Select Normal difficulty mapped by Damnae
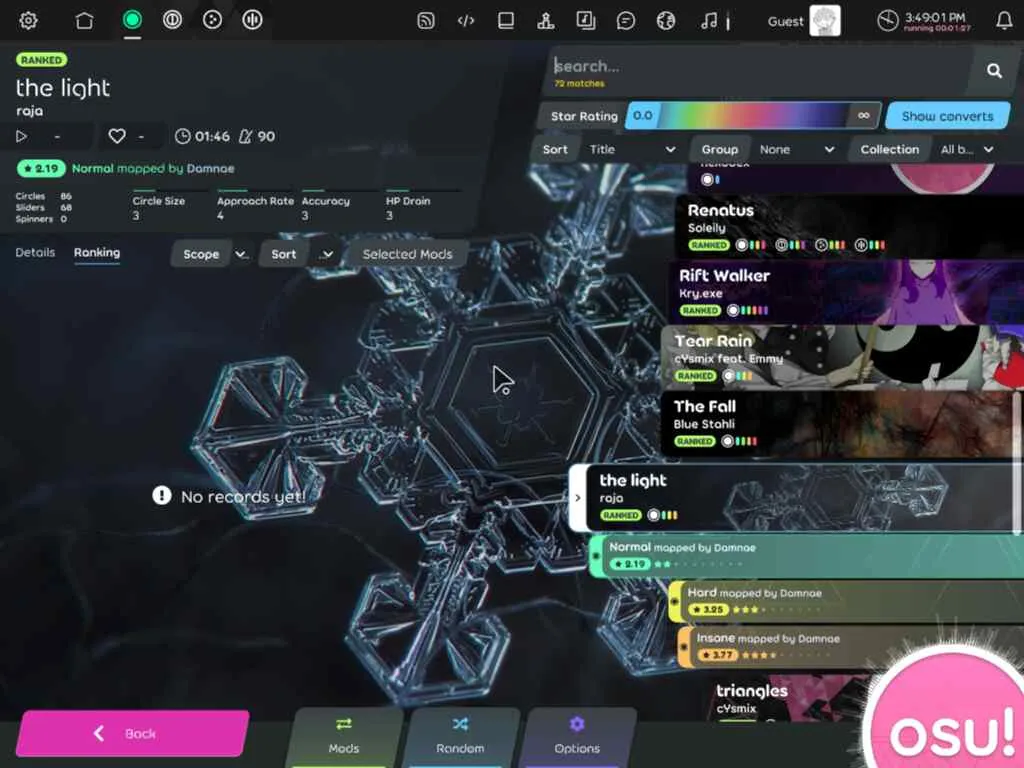This screenshot has width=1024, height=768. click(x=807, y=555)
